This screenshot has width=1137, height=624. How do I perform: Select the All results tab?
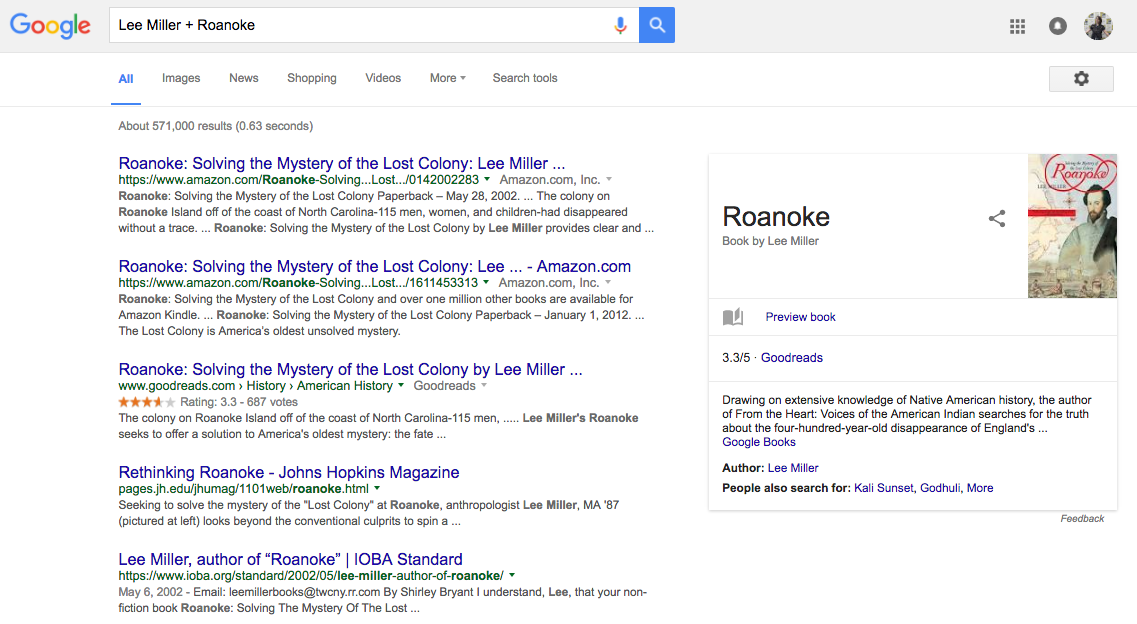coord(126,79)
